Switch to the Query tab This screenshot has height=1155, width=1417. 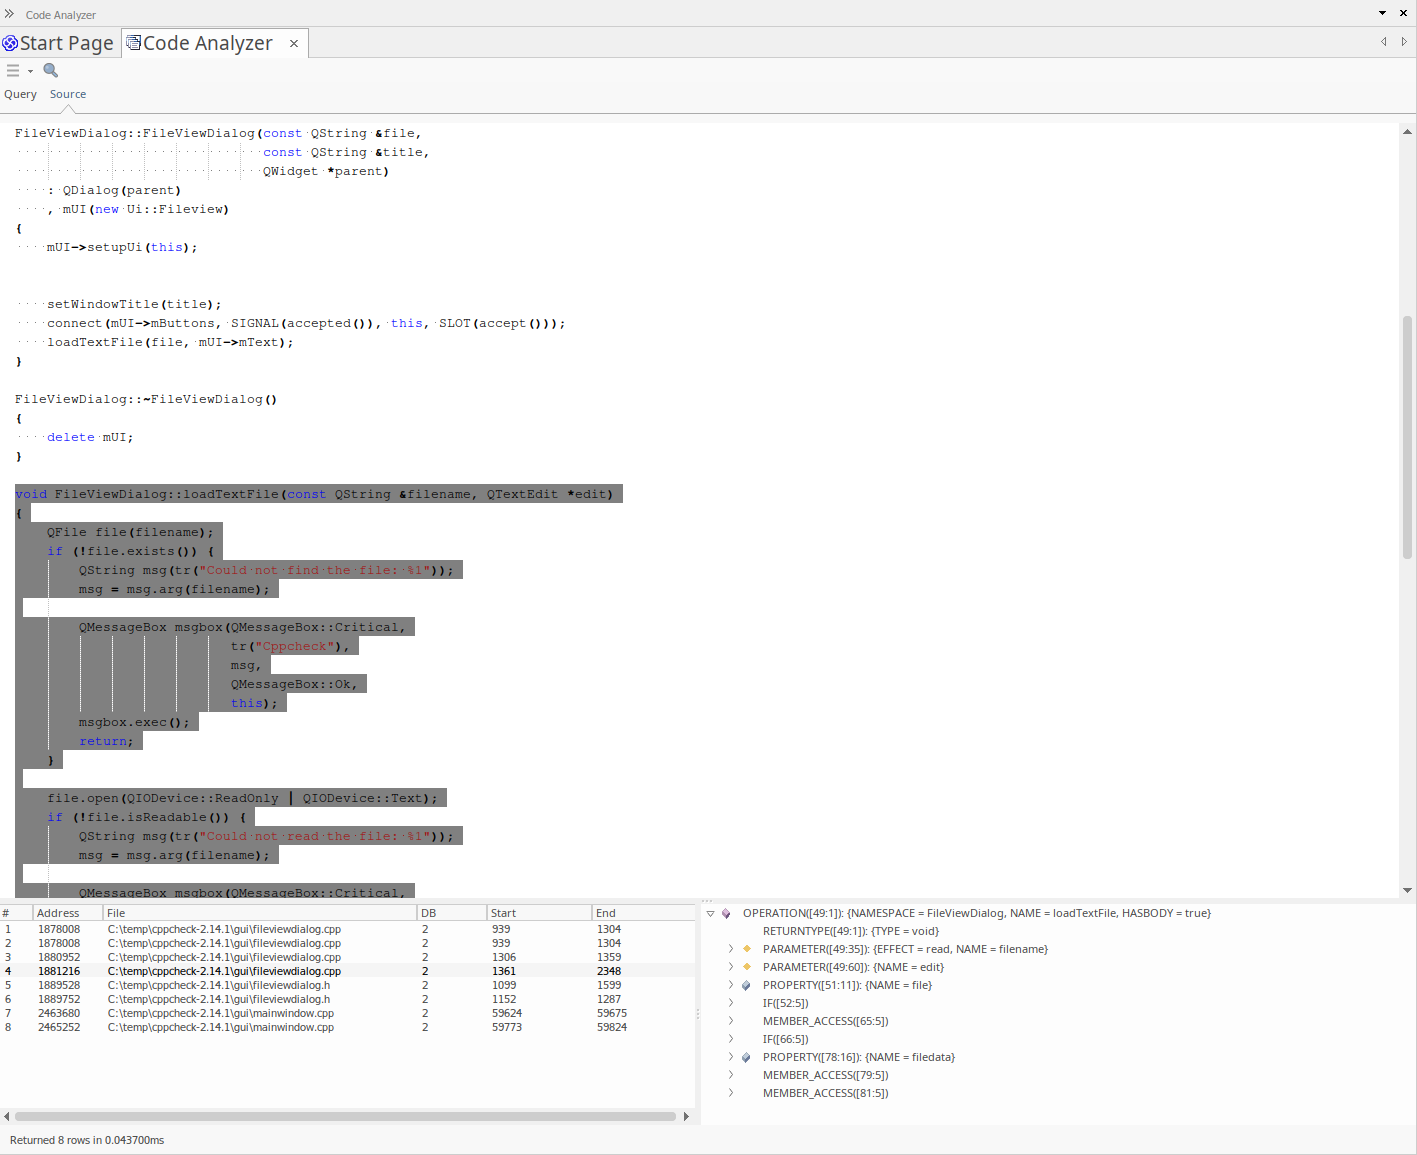point(20,93)
